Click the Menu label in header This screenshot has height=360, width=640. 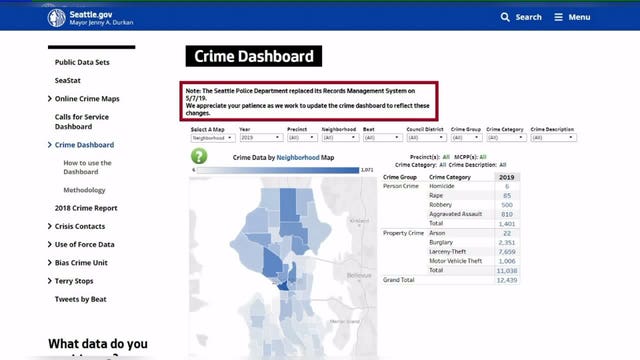click(580, 17)
